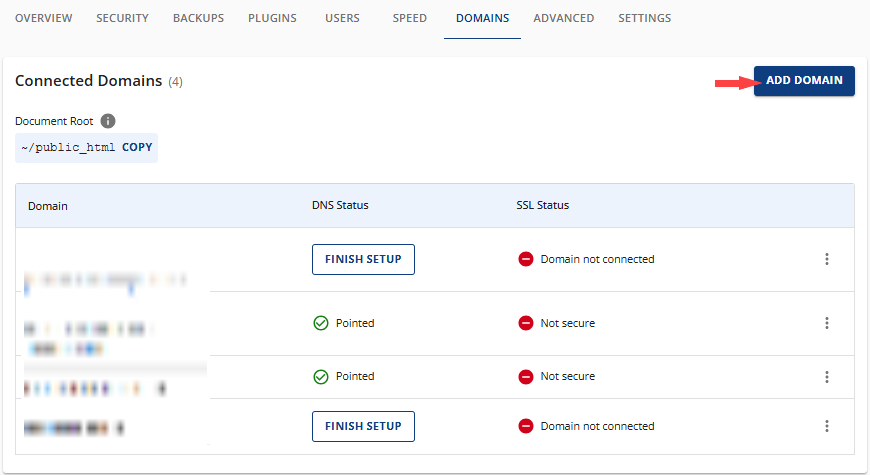Click red Domain not connected icon in first row

click(525, 259)
